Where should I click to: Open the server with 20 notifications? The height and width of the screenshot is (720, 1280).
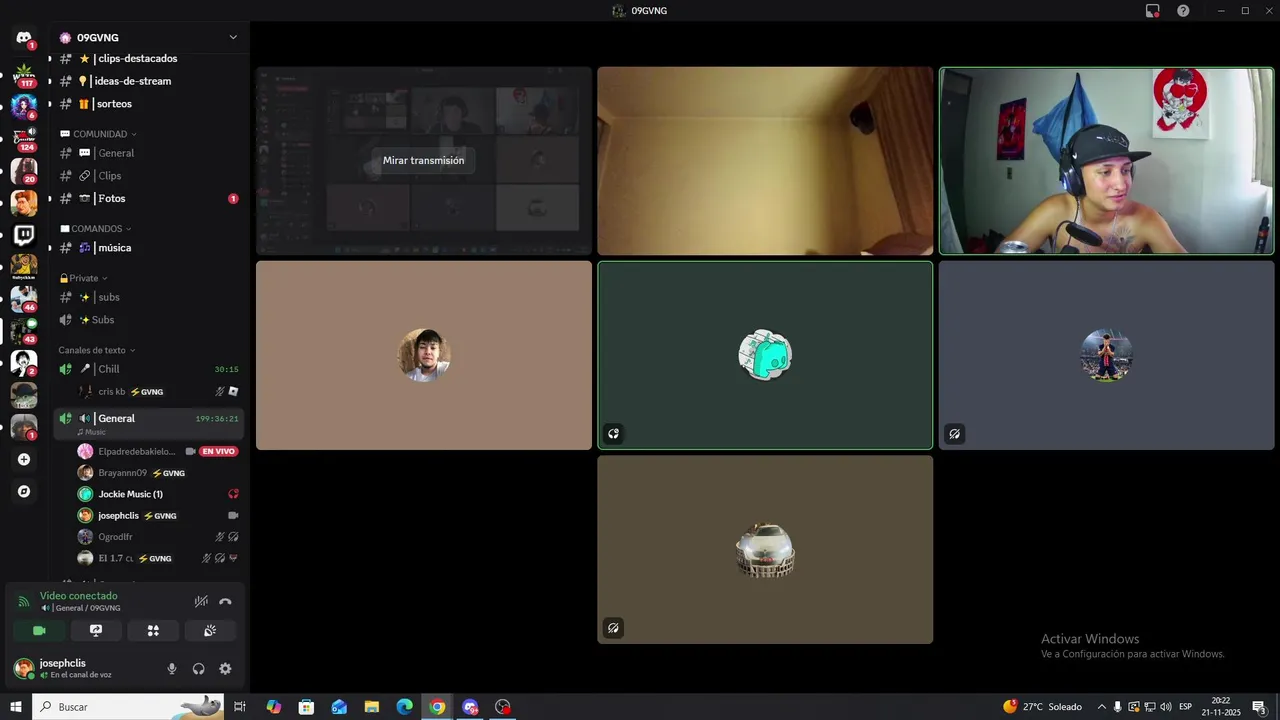pyautogui.click(x=24, y=171)
